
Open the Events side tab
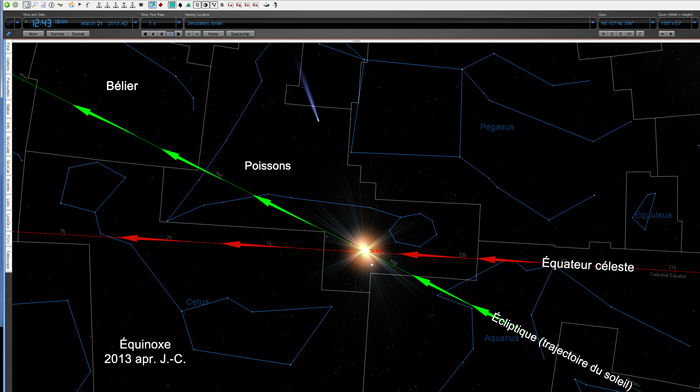[8, 185]
